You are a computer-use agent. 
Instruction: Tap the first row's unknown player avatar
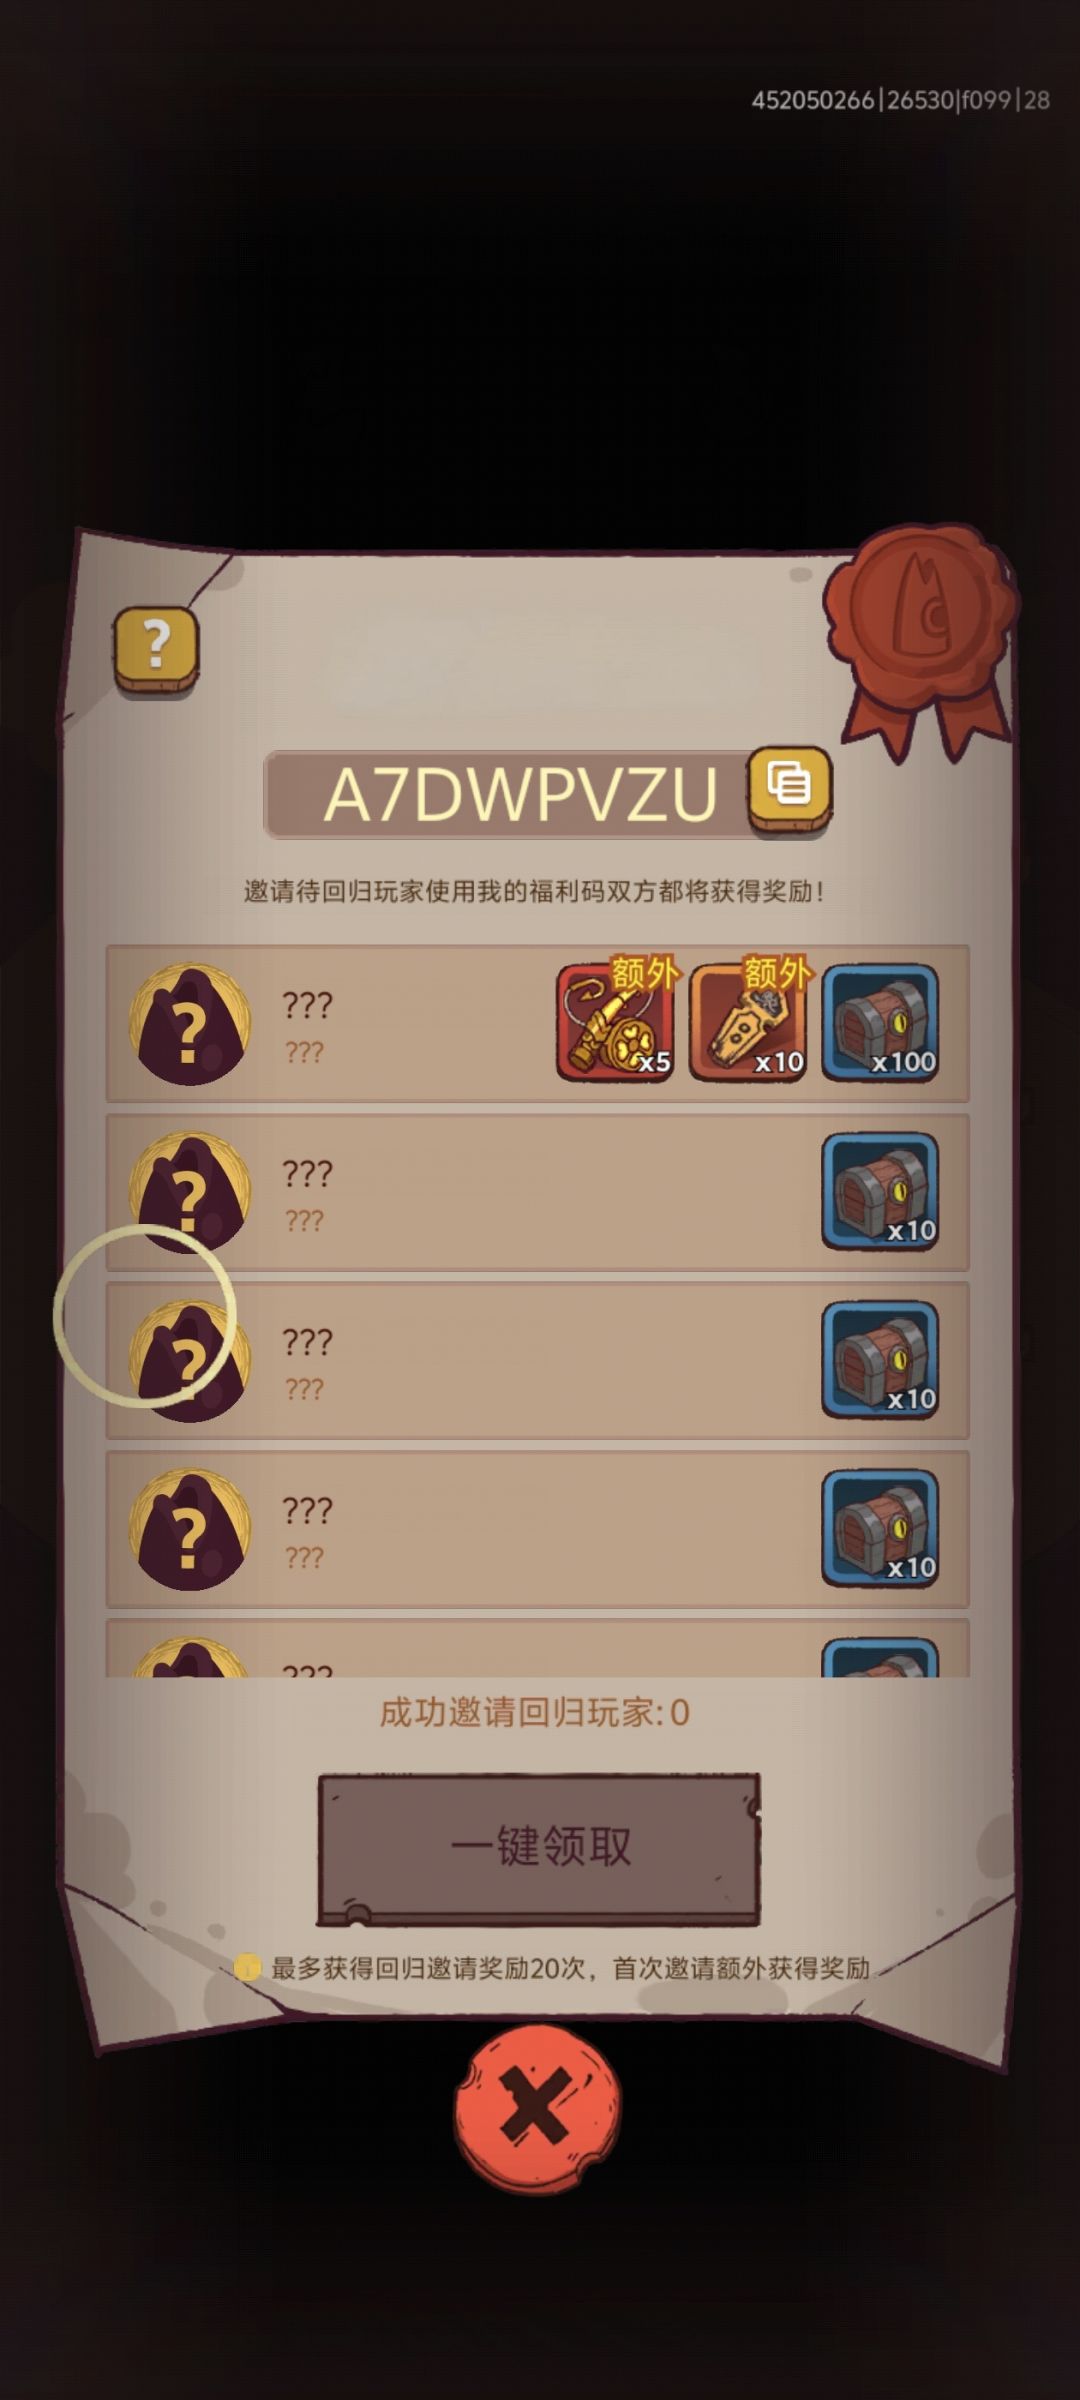(190, 1024)
